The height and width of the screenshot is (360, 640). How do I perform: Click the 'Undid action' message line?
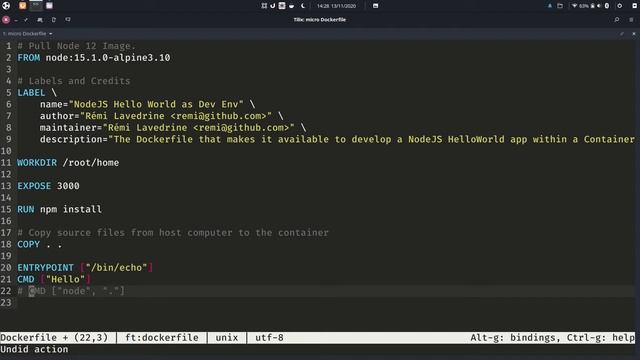click(x=34, y=349)
